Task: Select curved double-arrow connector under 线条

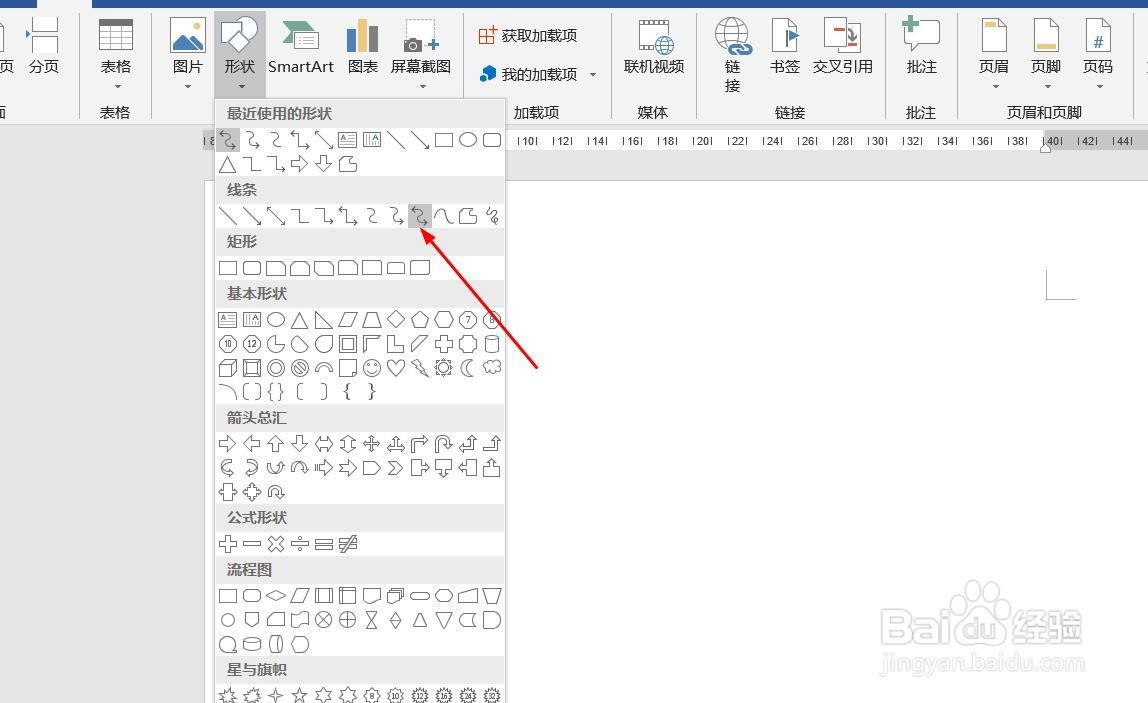Action: (420, 216)
